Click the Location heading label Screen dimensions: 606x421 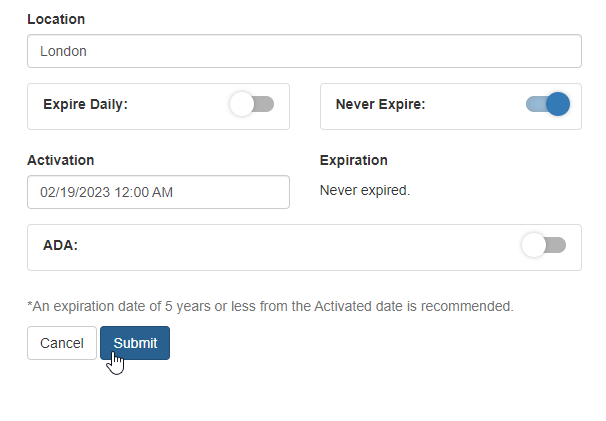pyautogui.click(x=56, y=19)
